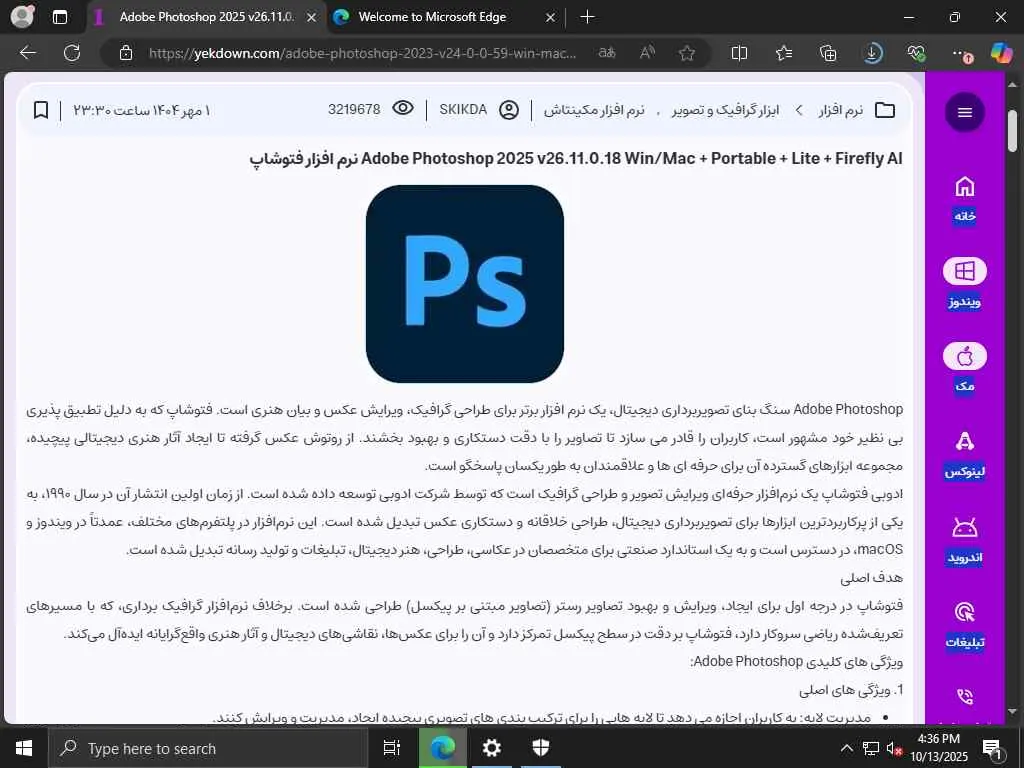Open a new browser tab

[x=587, y=17]
